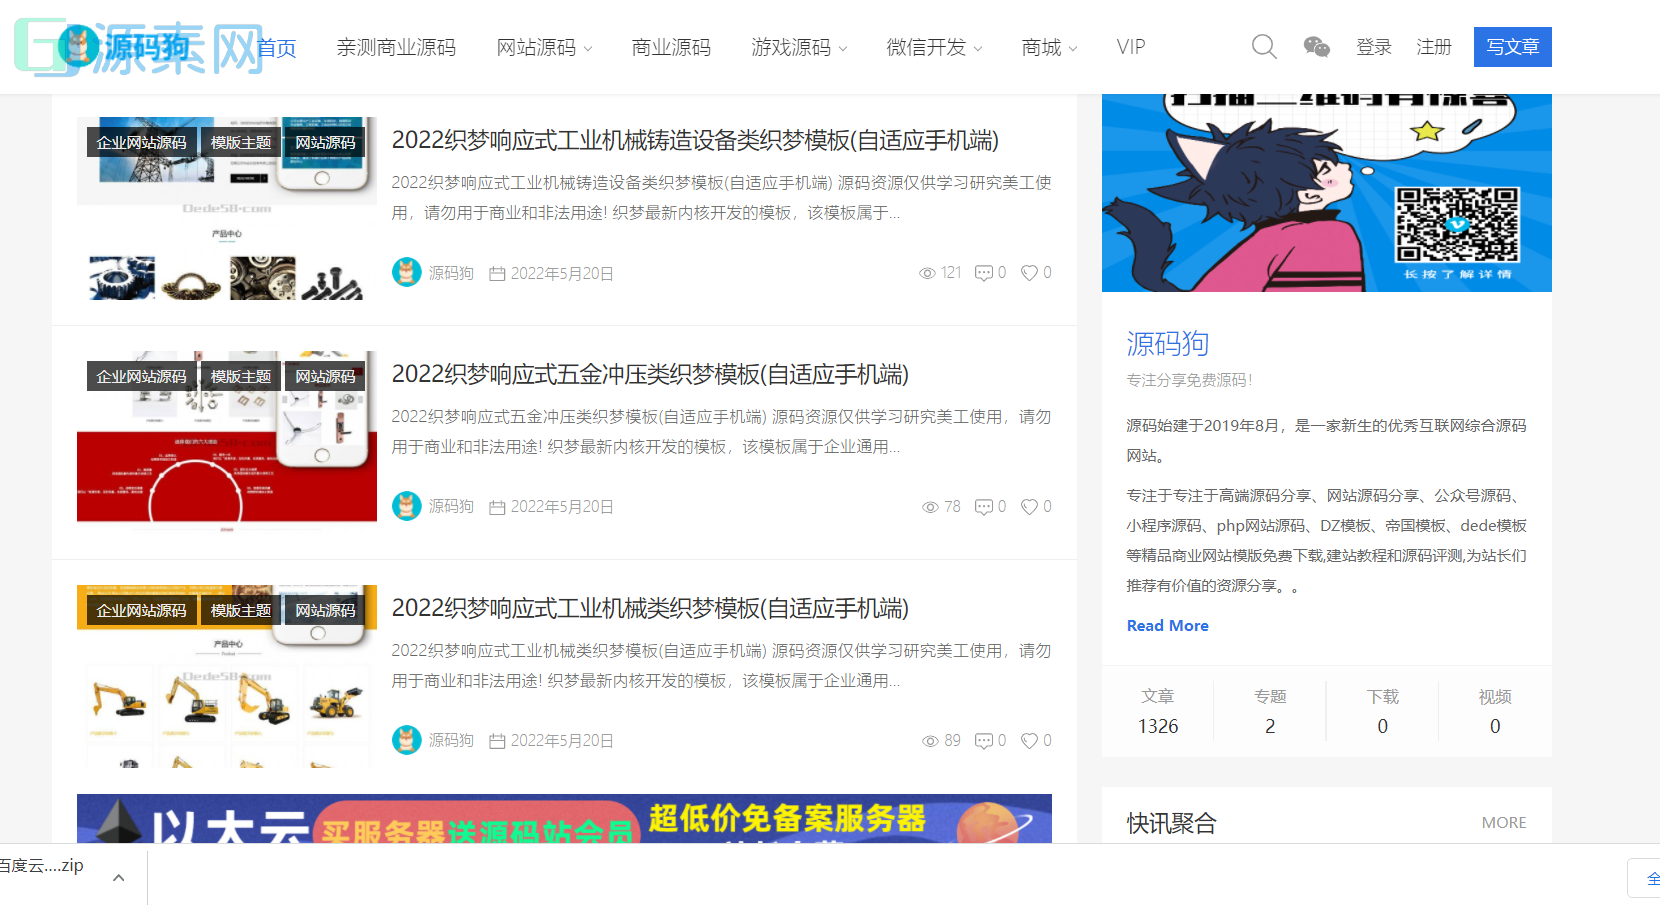Click the eye icon showing 78 views

tap(930, 506)
